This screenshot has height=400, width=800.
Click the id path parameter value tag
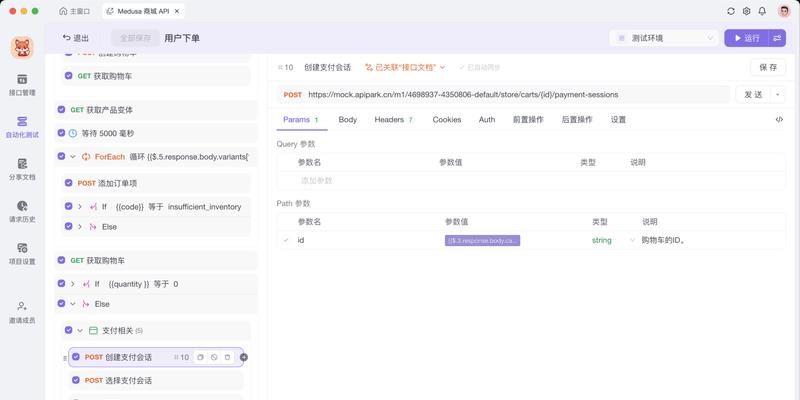click(x=482, y=240)
